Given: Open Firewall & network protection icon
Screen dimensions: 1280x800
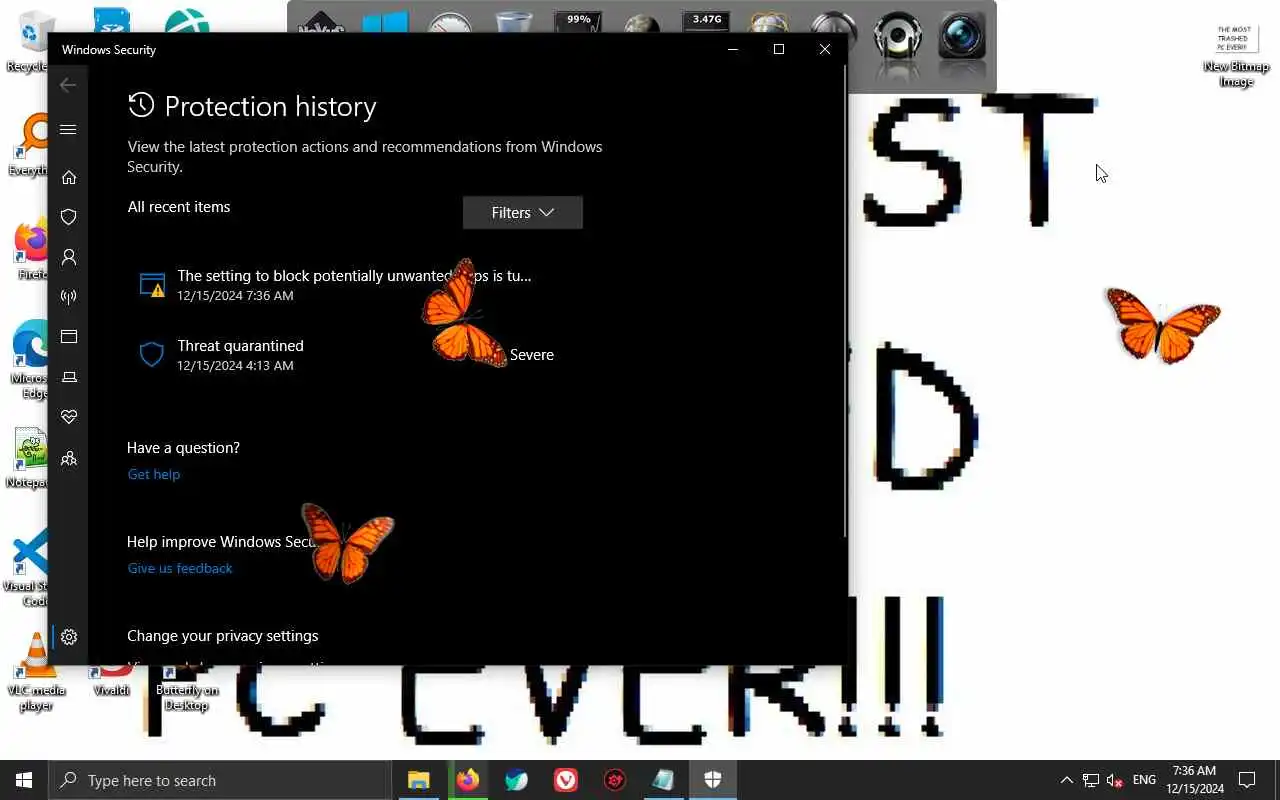Looking at the screenshot, I should pos(69,297).
